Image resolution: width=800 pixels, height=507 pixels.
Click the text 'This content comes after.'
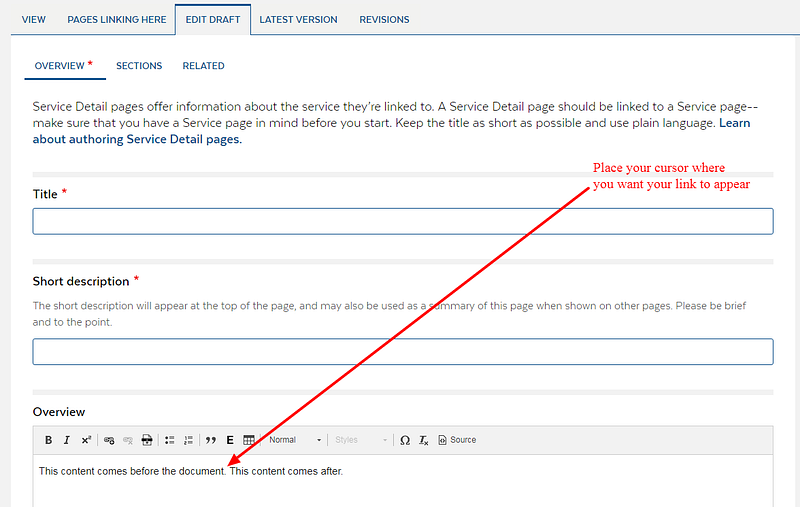coord(286,471)
